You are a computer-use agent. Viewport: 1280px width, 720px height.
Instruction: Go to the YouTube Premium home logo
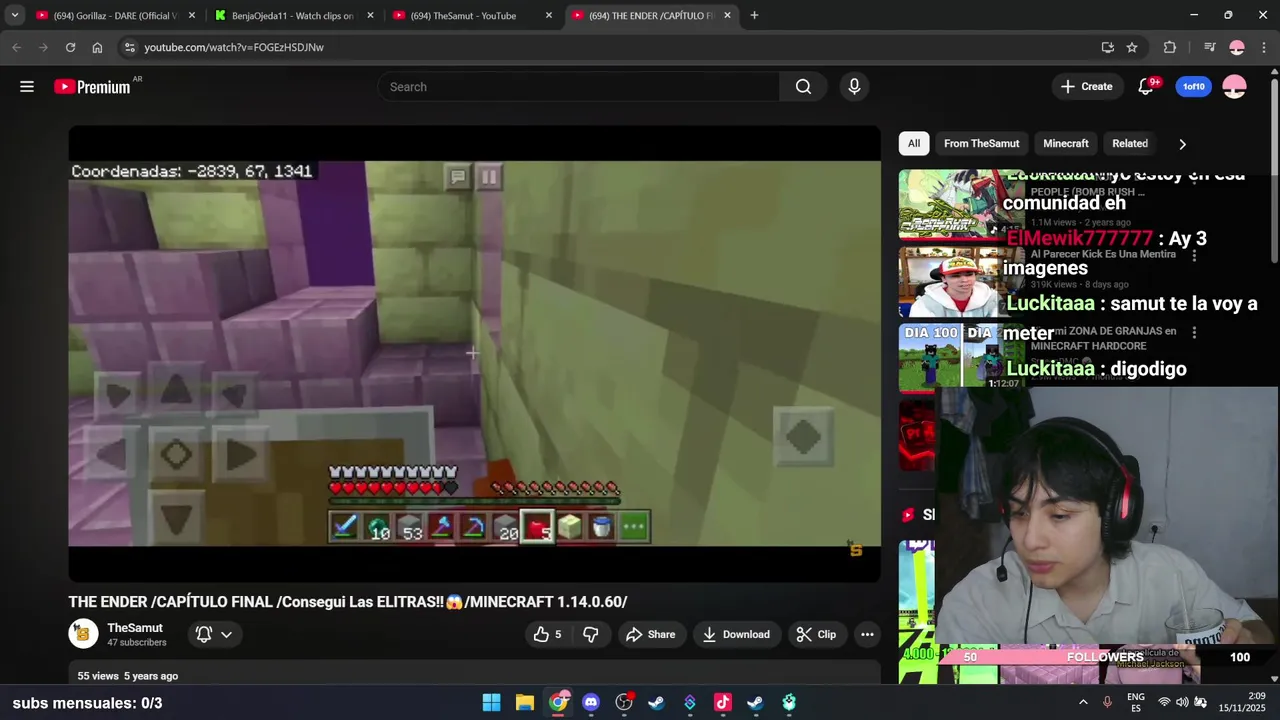(x=92, y=87)
